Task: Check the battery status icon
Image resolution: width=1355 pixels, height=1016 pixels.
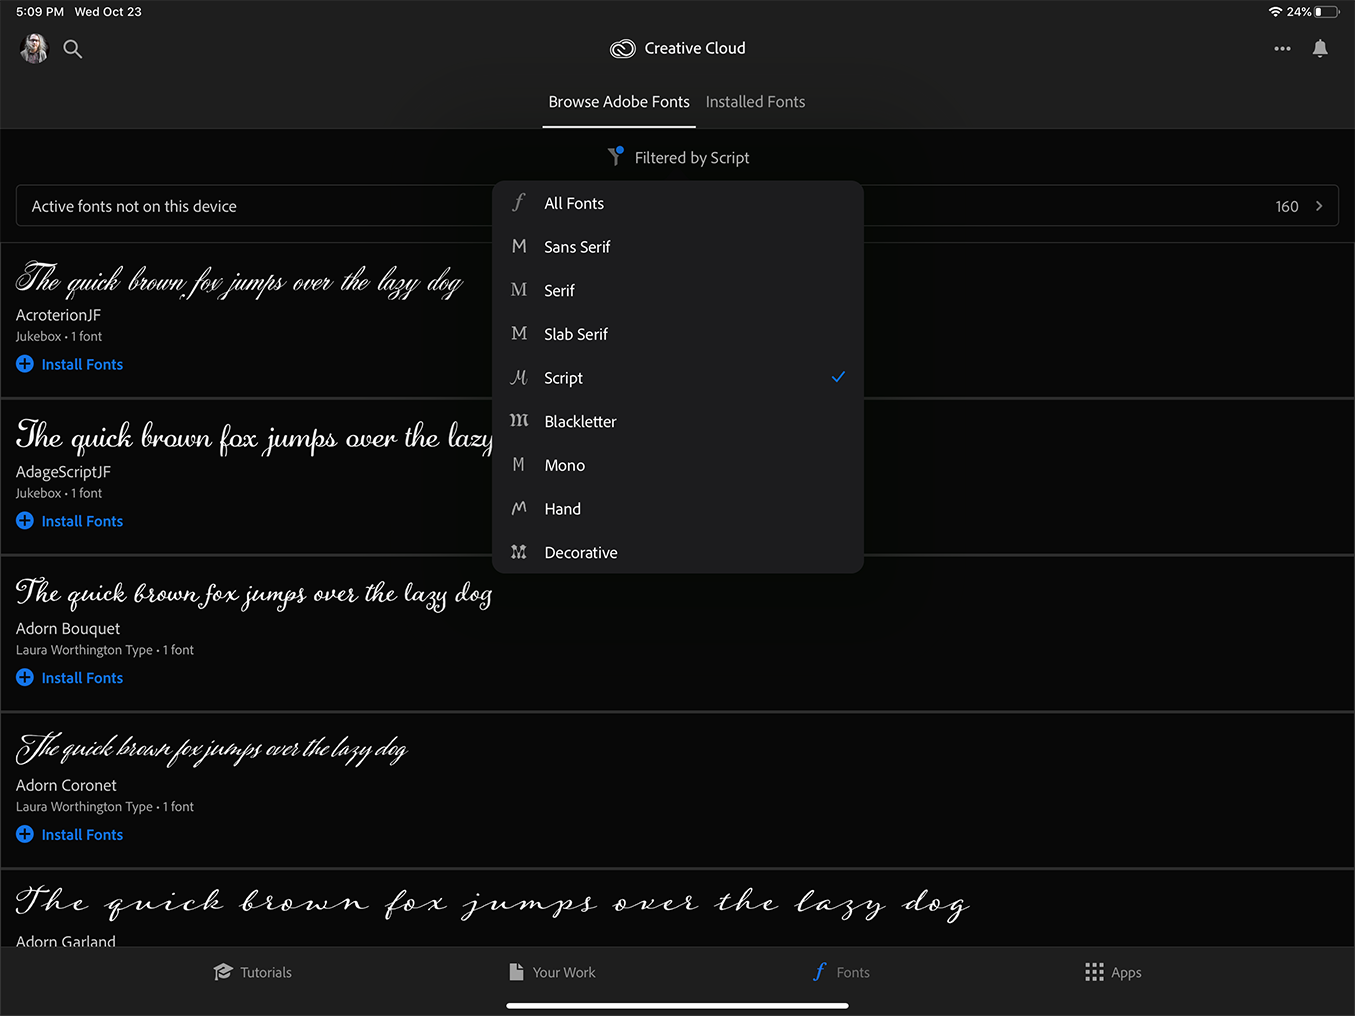Action: (1327, 12)
